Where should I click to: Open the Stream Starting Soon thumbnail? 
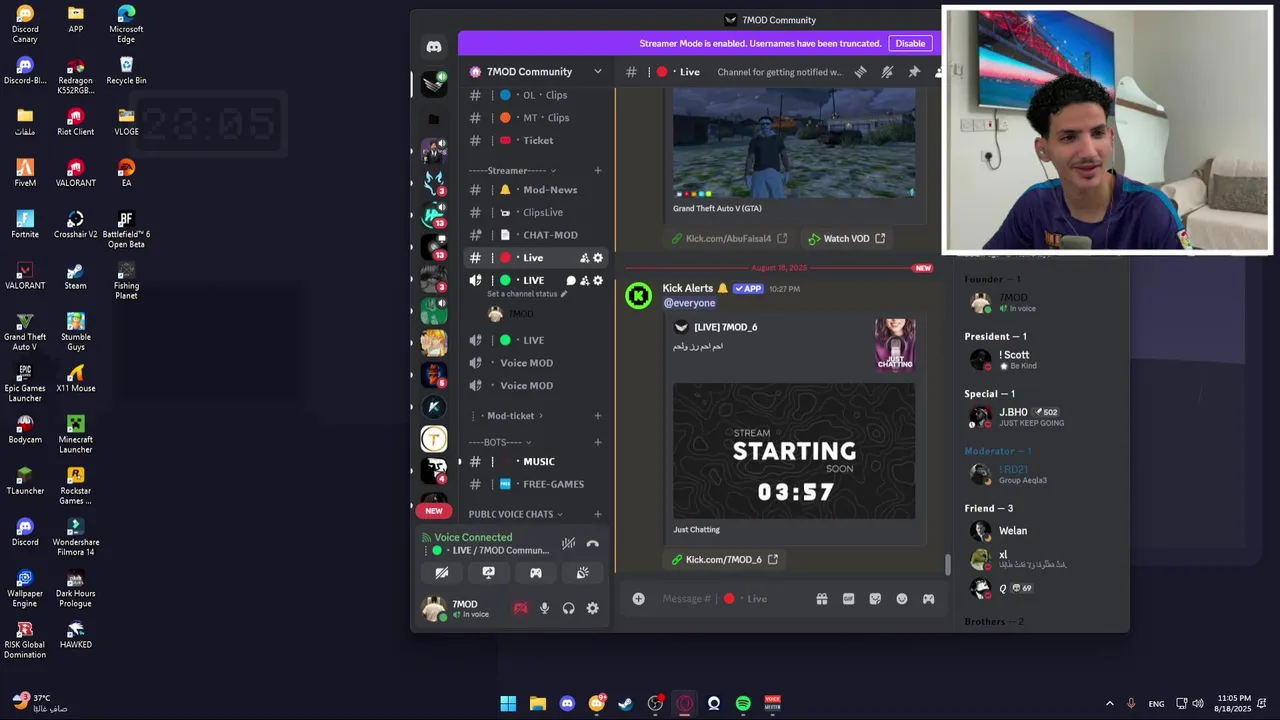794,451
